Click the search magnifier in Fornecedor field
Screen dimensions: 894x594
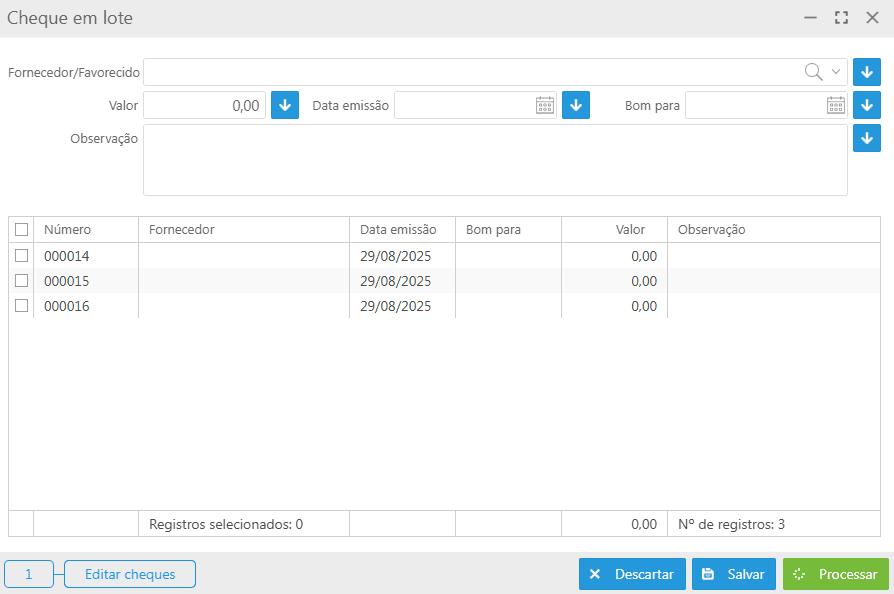814,72
